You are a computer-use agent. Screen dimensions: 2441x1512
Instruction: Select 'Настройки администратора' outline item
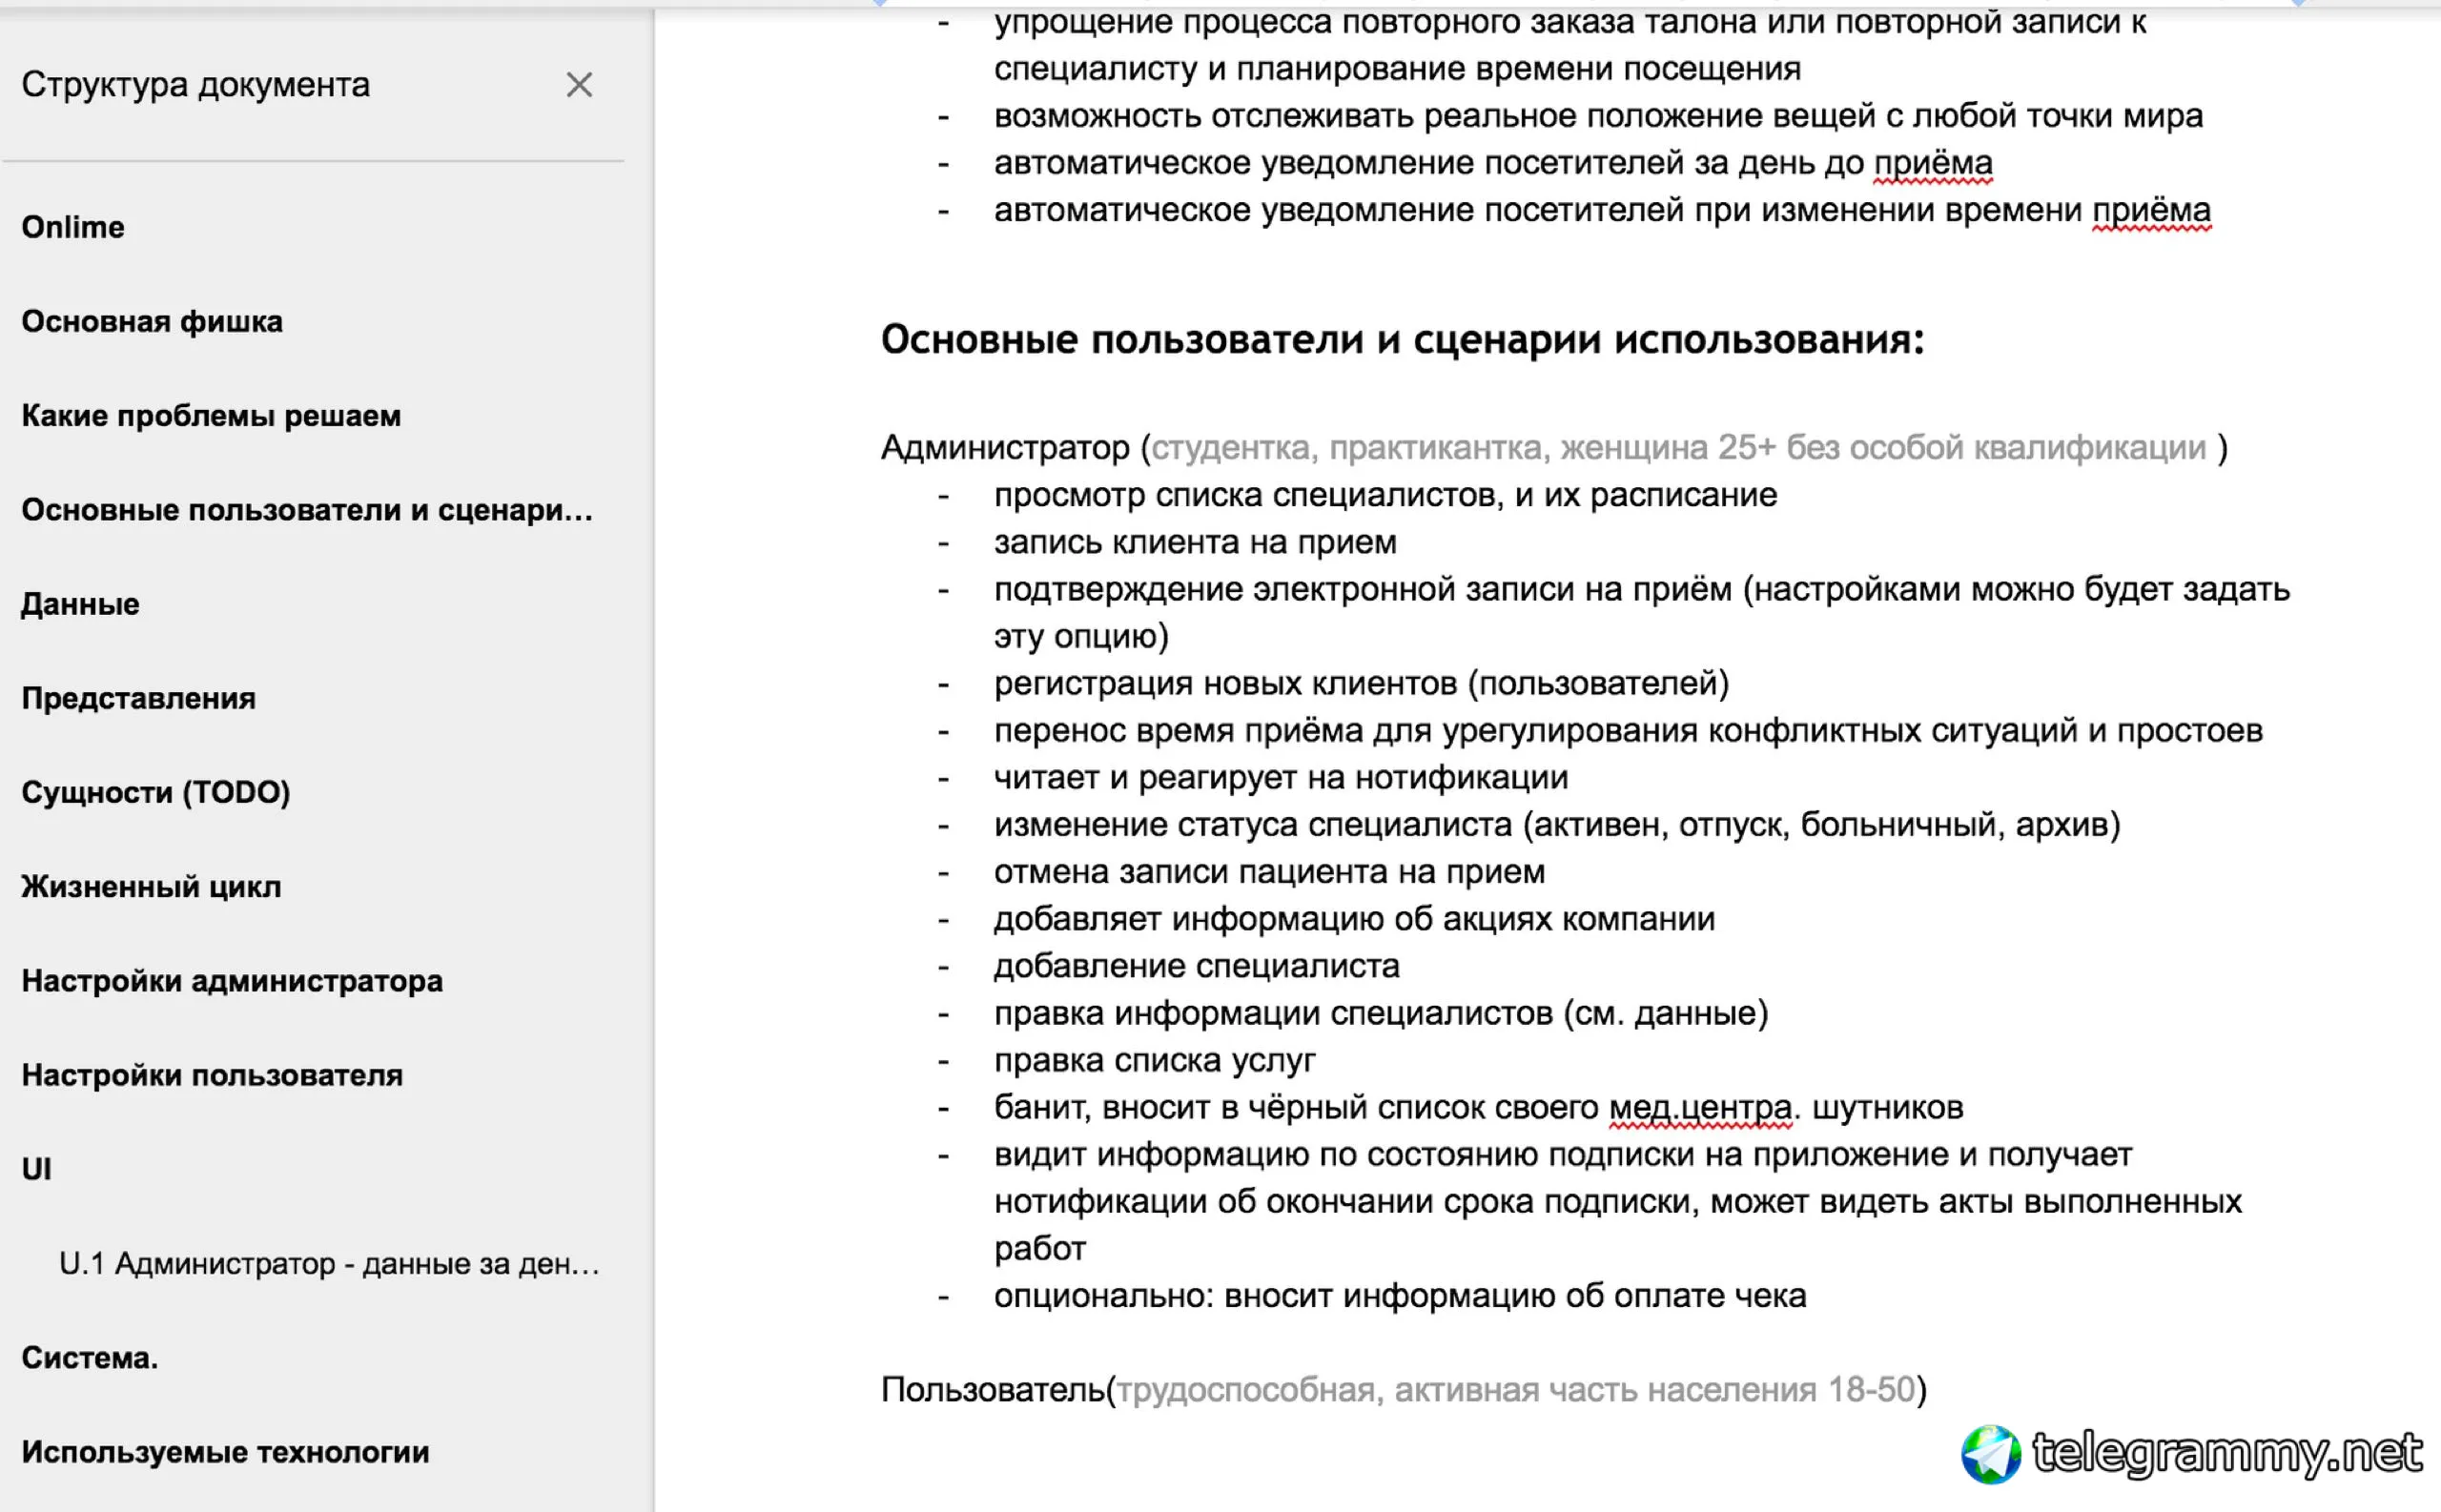pos(232,981)
